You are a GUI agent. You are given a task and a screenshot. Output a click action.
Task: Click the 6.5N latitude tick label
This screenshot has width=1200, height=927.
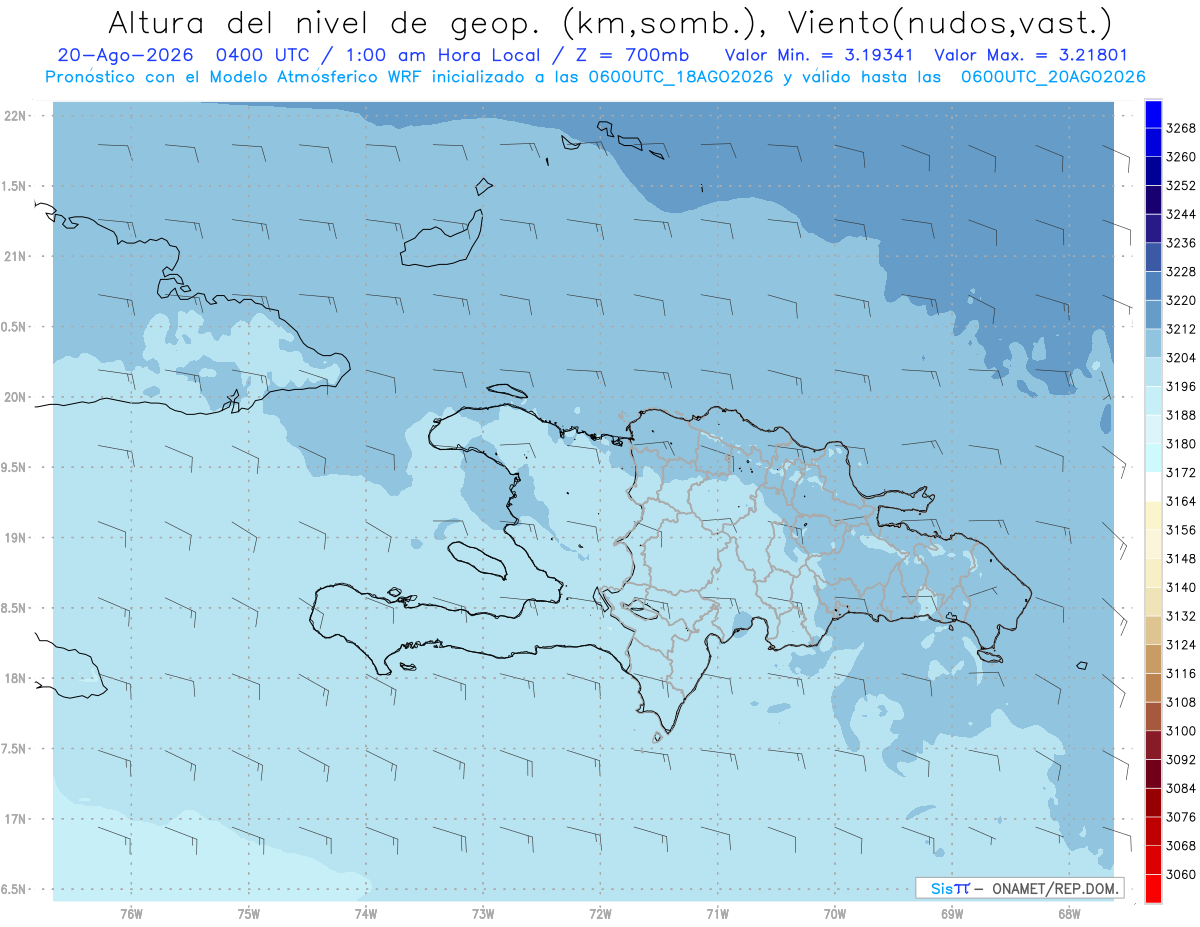15,889
